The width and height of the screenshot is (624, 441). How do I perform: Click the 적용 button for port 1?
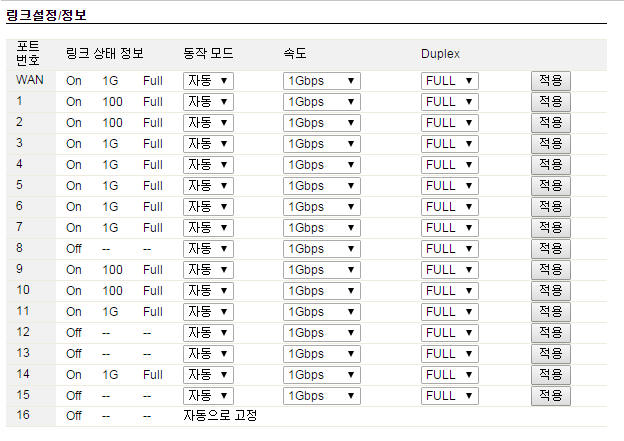(551, 102)
